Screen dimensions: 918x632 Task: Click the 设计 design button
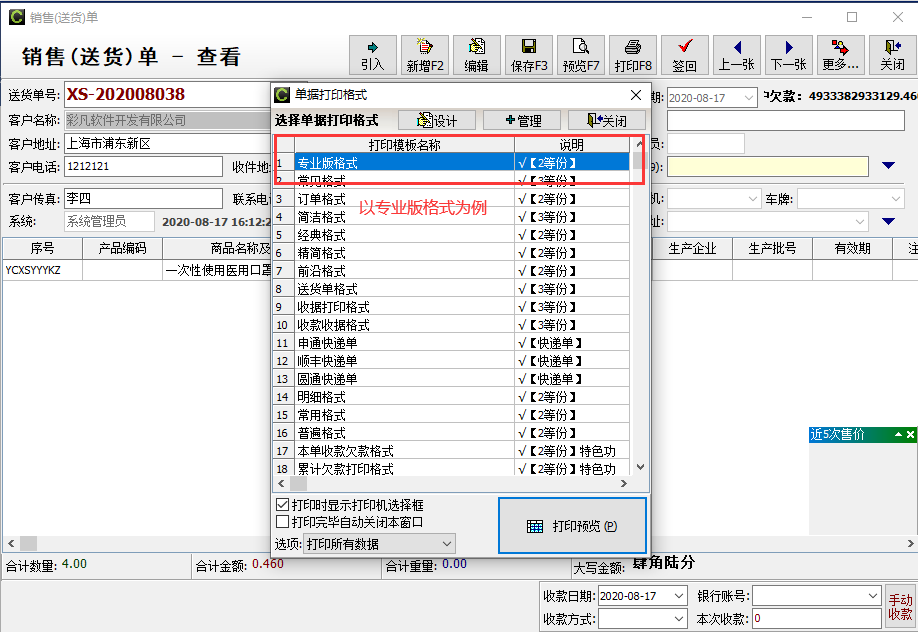click(436, 121)
